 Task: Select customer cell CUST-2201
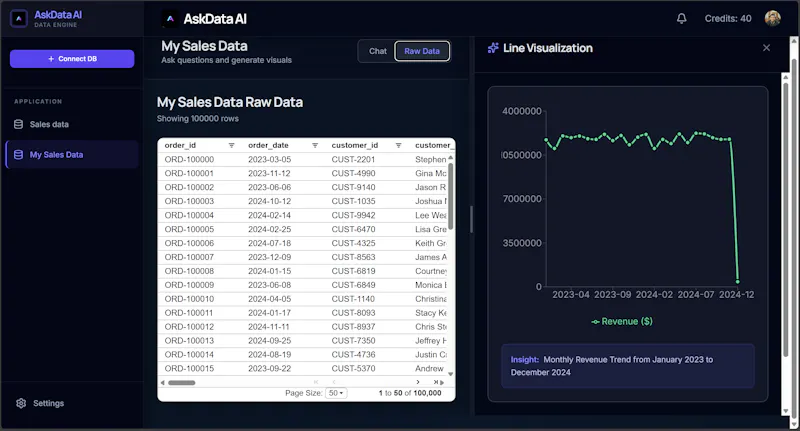(x=353, y=159)
